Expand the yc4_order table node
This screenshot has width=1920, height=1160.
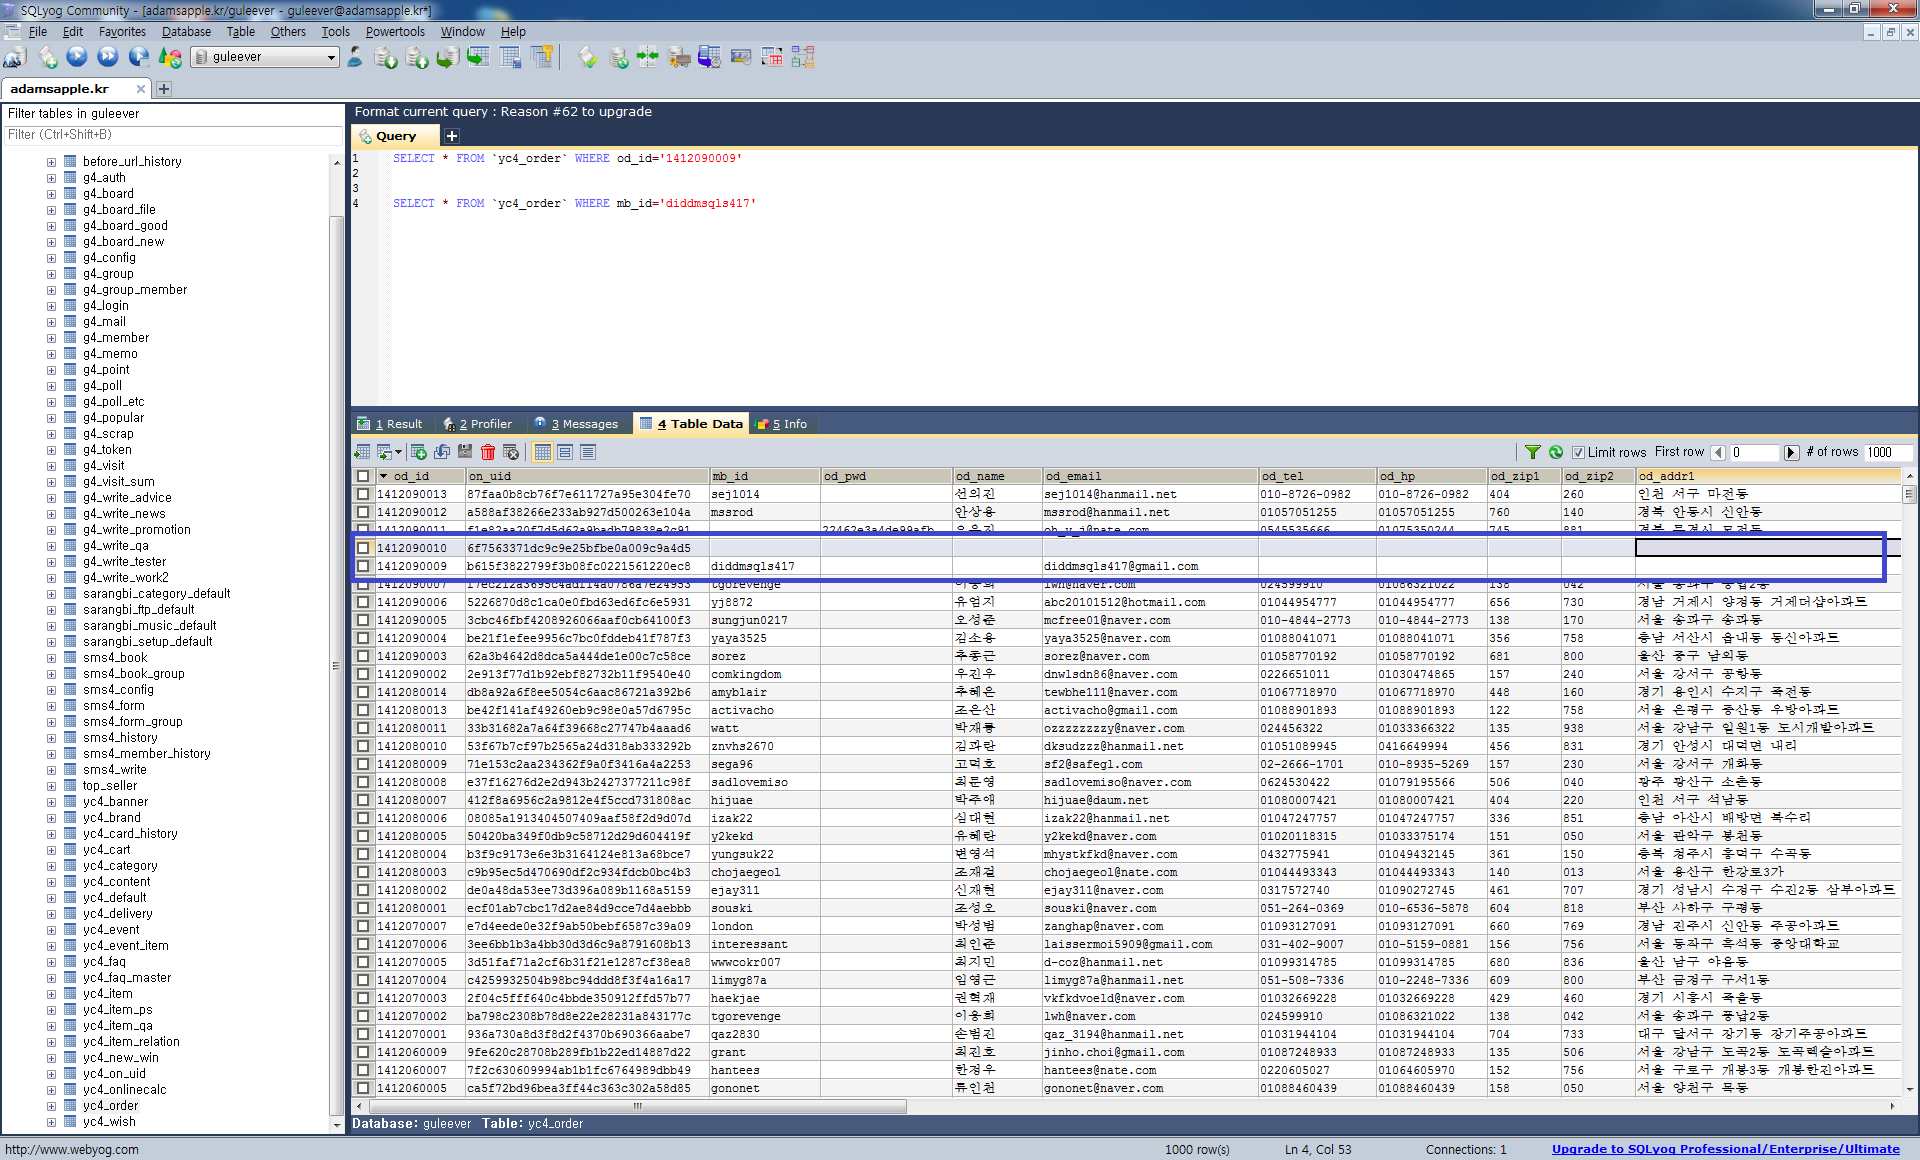(x=51, y=1106)
